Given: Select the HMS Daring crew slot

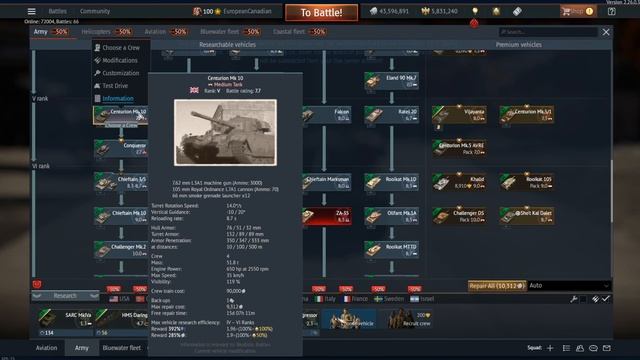Looking at the screenshot, I should (121, 322).
